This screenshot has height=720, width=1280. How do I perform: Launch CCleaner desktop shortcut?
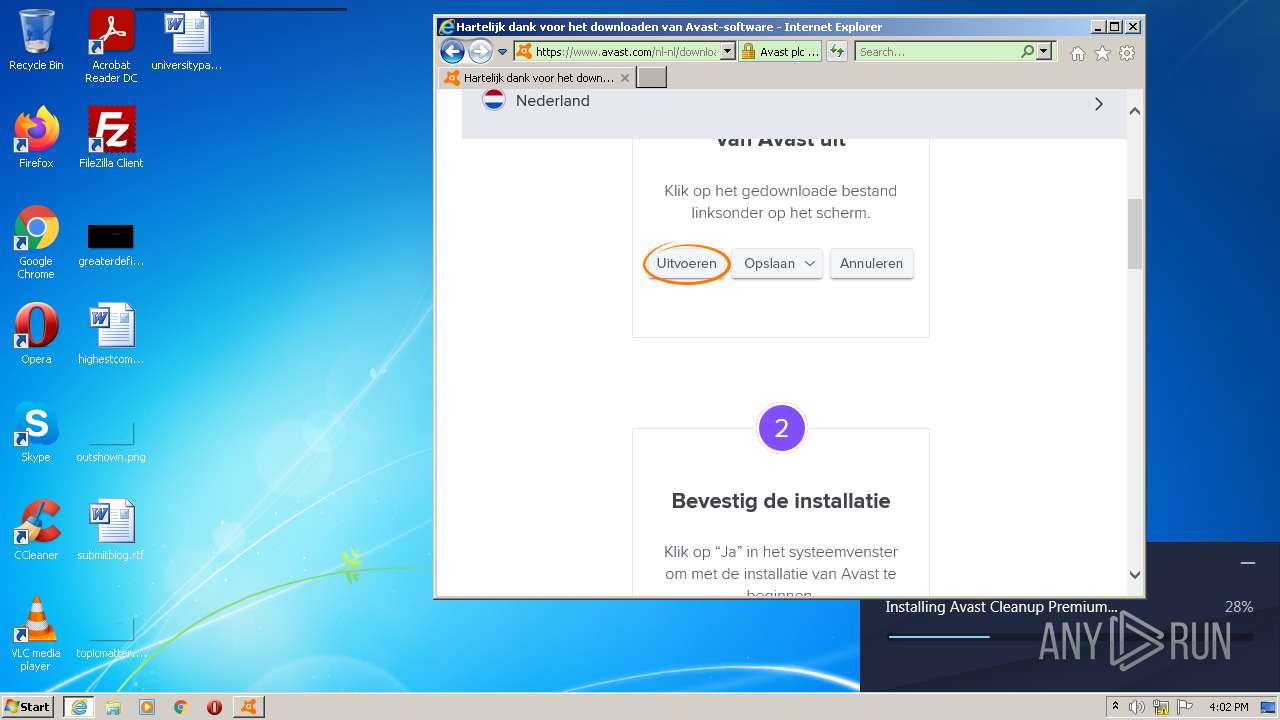(x=36, y=530)
